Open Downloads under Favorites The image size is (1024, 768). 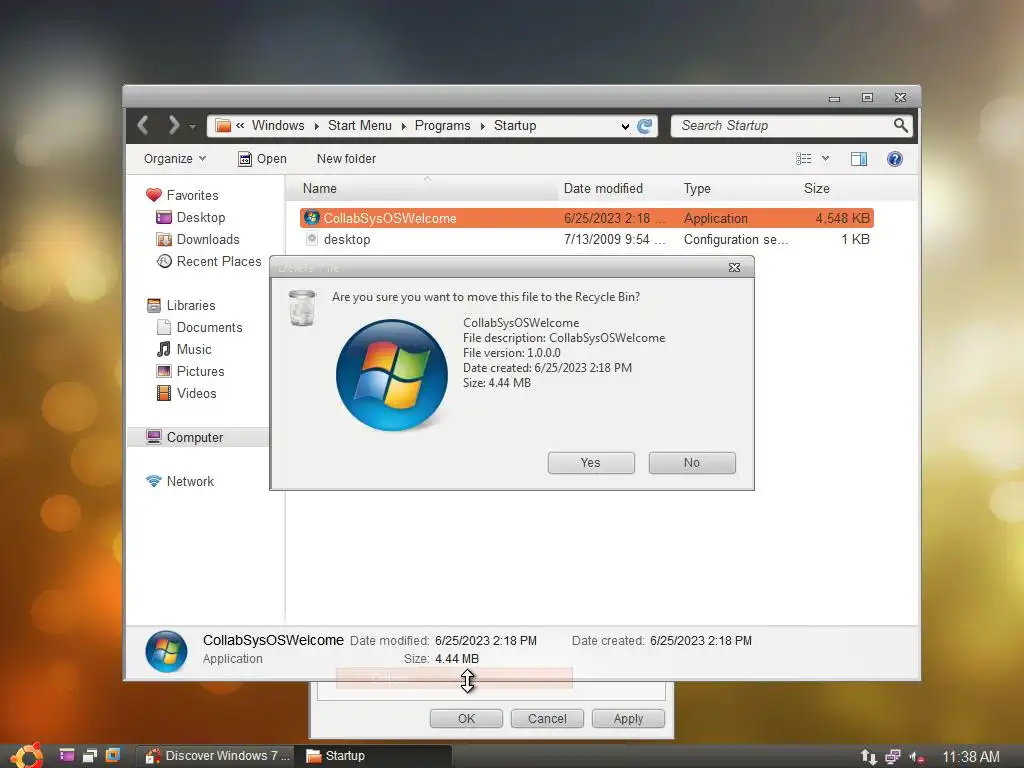click(198, 240)
